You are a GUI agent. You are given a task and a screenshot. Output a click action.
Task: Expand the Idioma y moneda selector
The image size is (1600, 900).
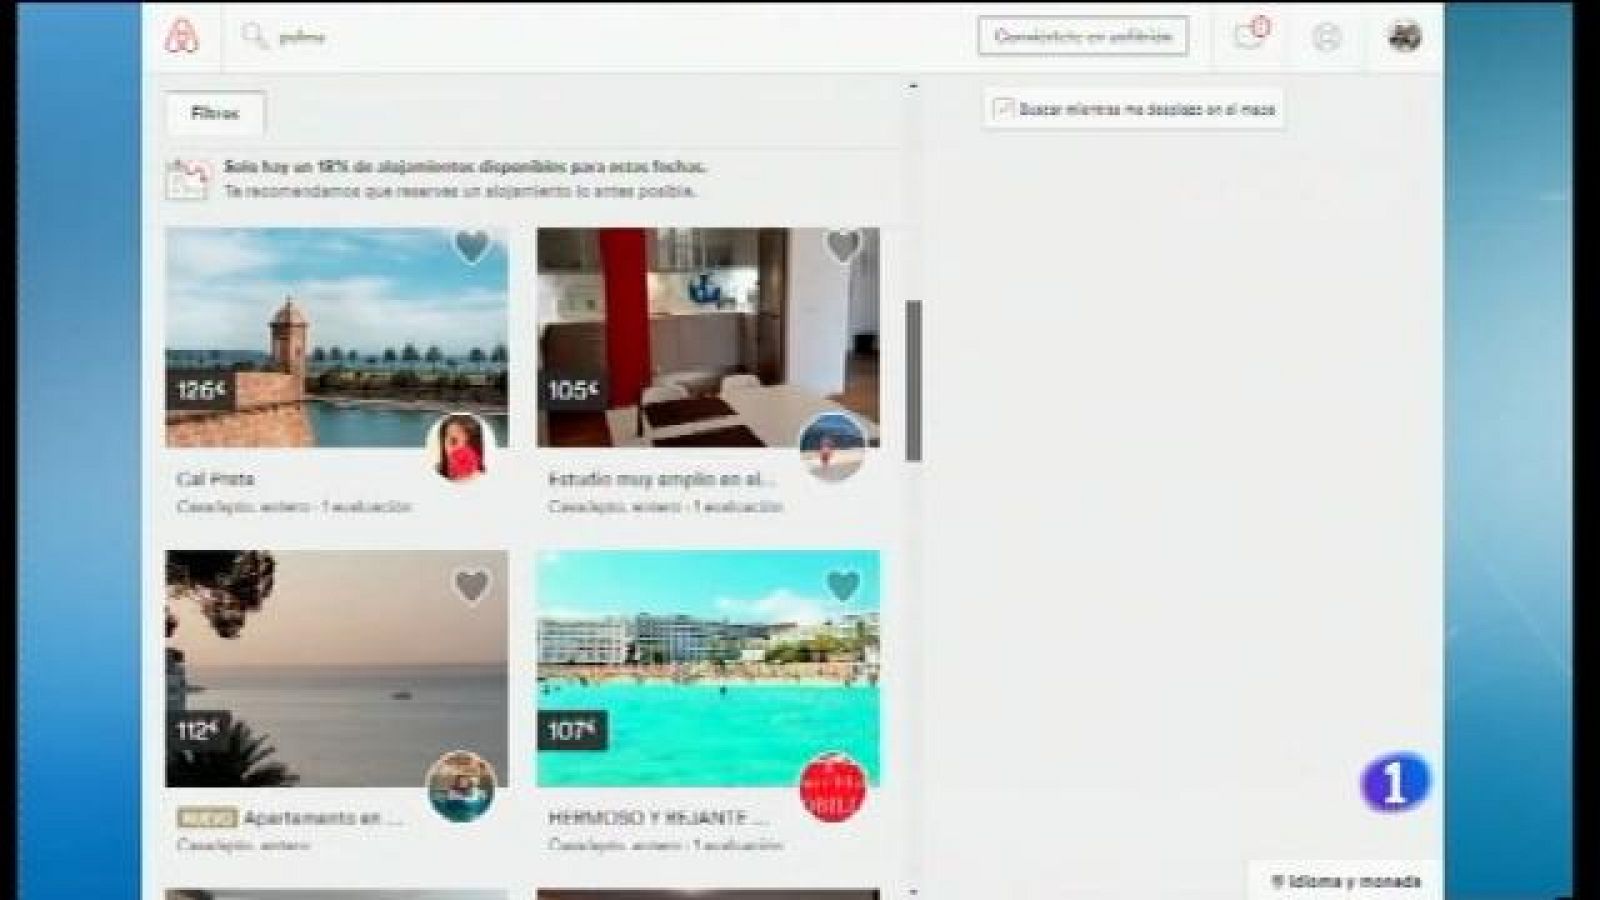point(1345,881)
